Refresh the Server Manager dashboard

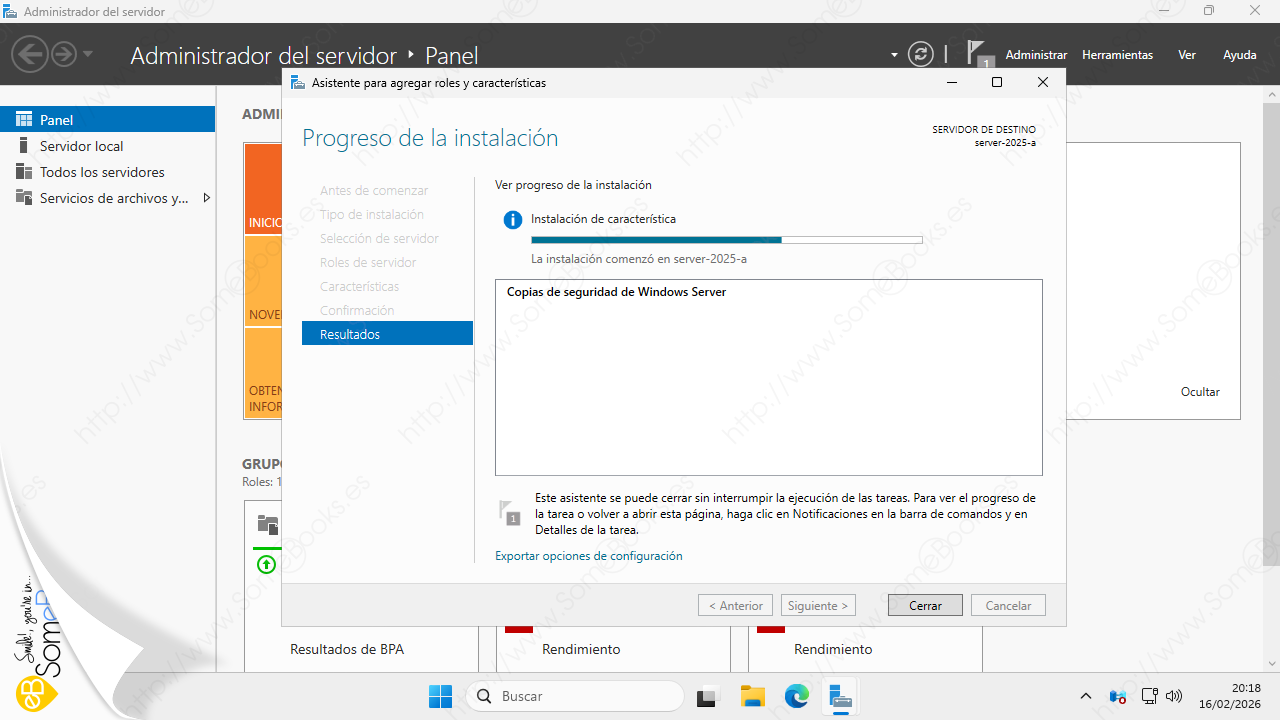(920, 54)
